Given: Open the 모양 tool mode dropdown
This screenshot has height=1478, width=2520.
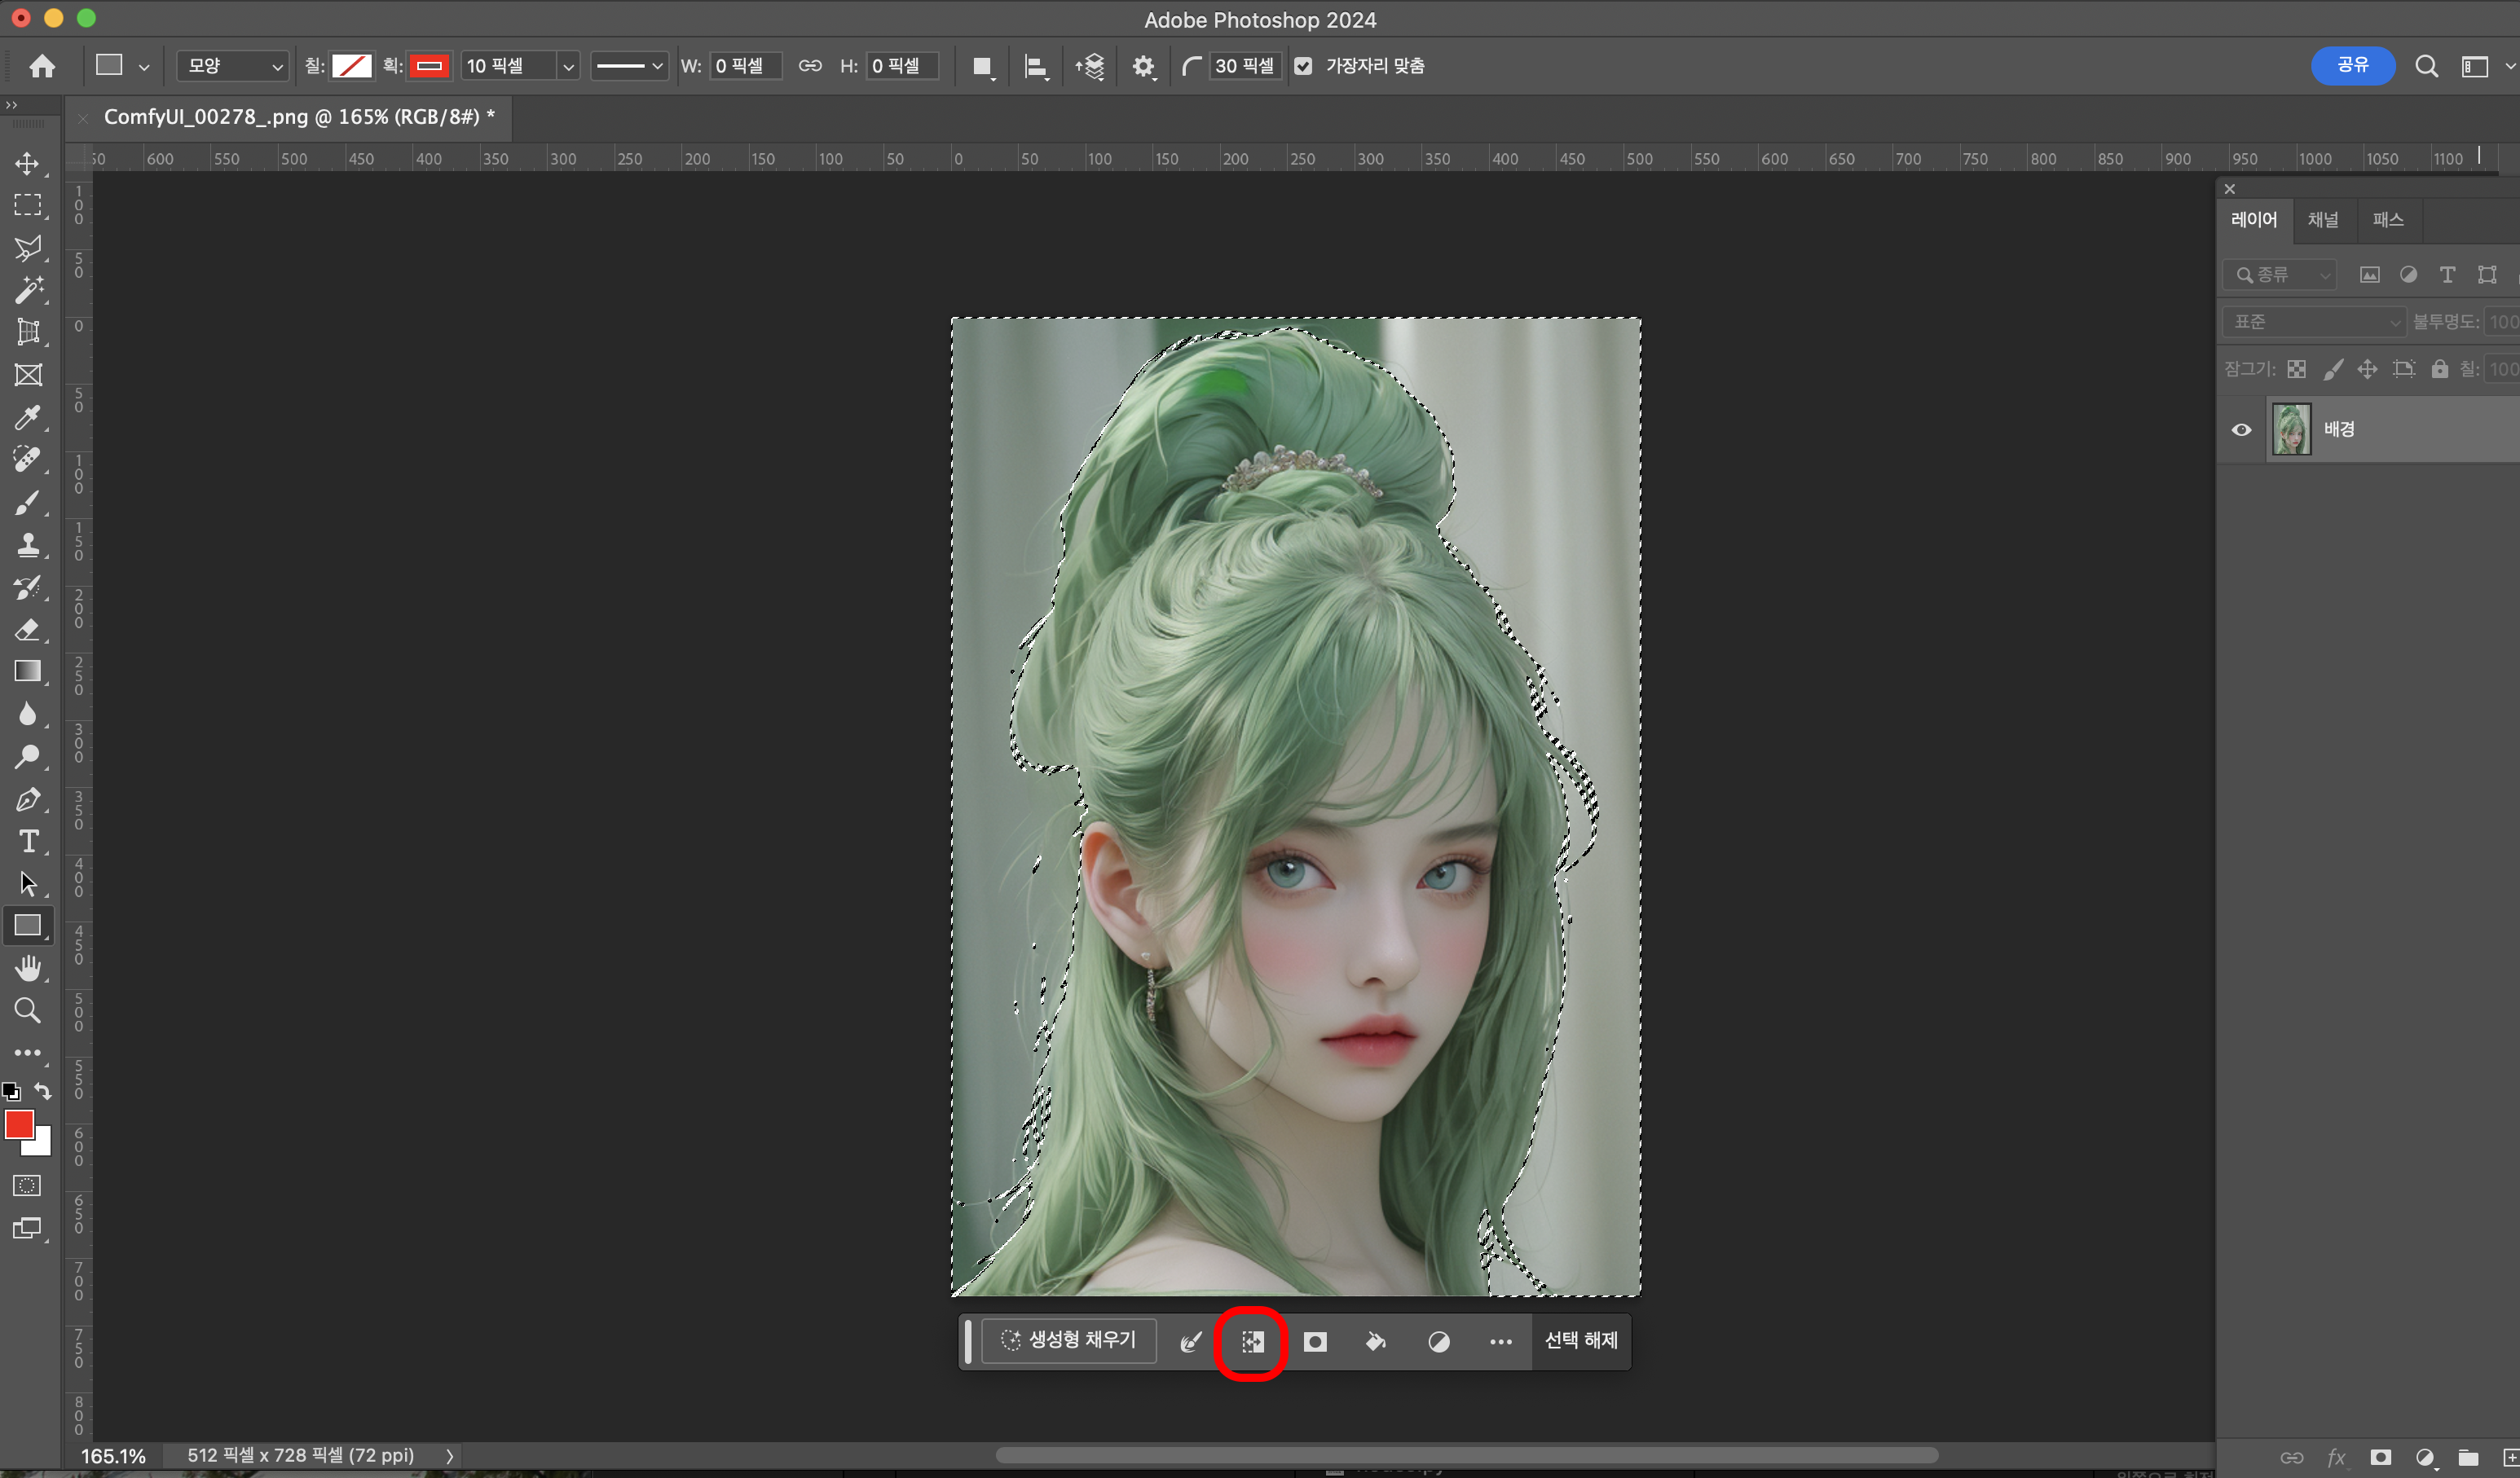Looking at the screenshot, I should pos(234,66).
